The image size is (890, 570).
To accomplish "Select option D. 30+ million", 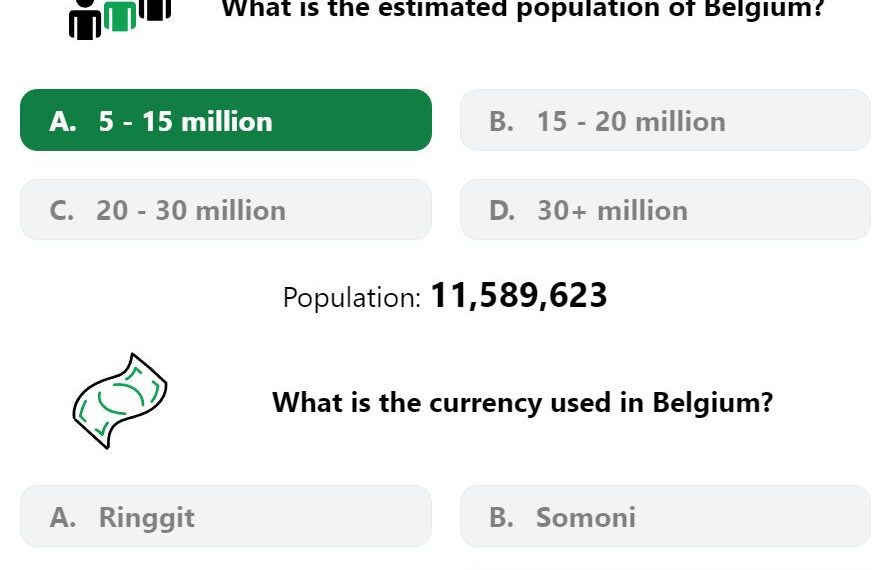I will (665, 209).
